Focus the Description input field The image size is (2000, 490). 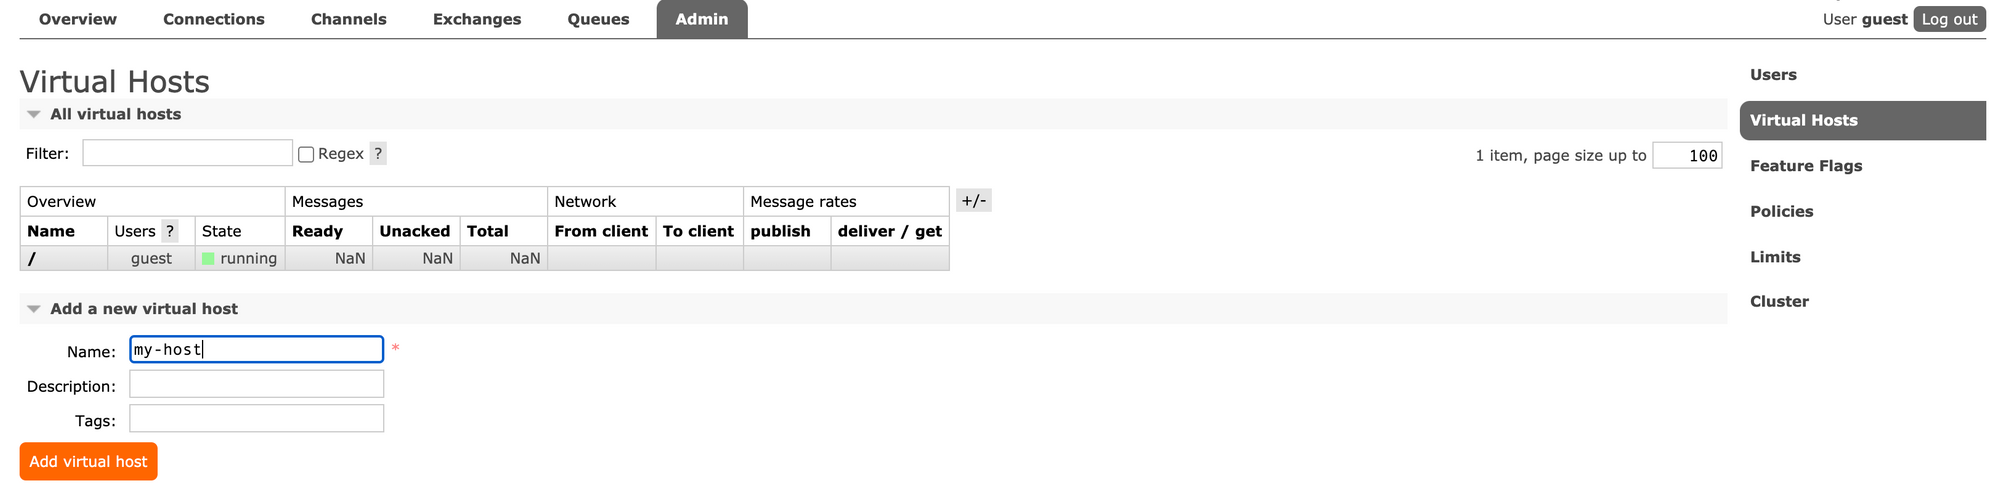pos(256,384)
